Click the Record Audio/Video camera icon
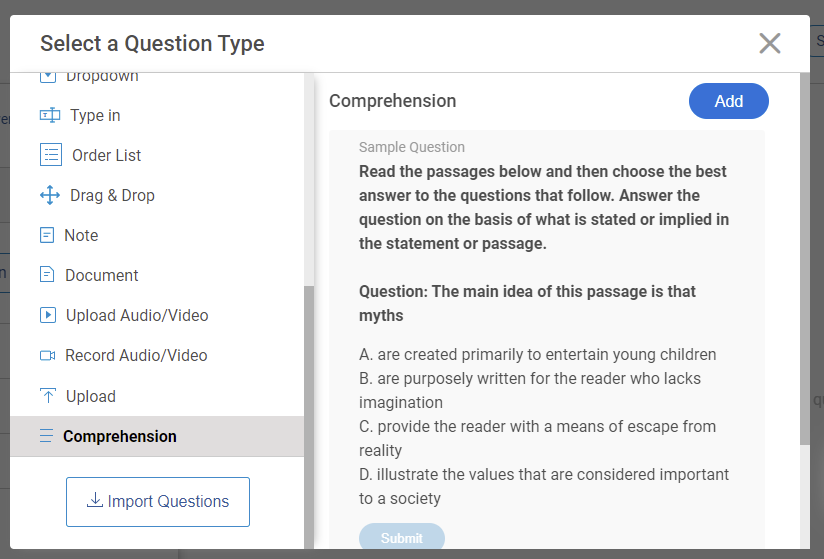The width and height of the screenshot is (824, 559). 47,355
